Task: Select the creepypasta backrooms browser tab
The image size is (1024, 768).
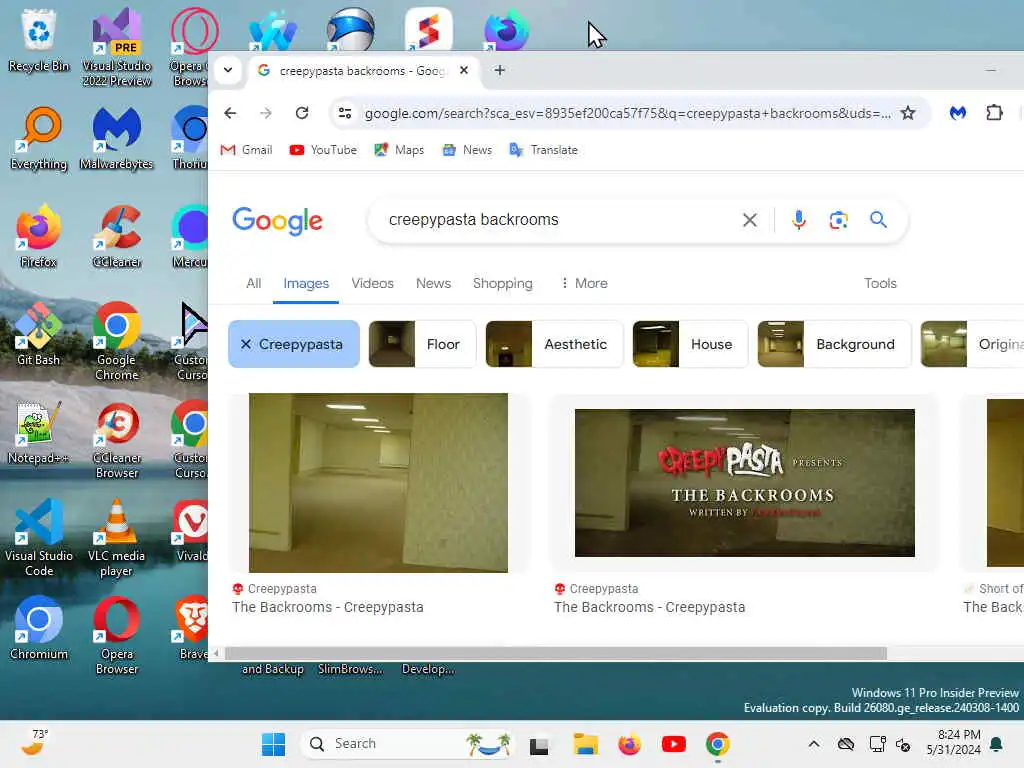Action: point(362,70)
